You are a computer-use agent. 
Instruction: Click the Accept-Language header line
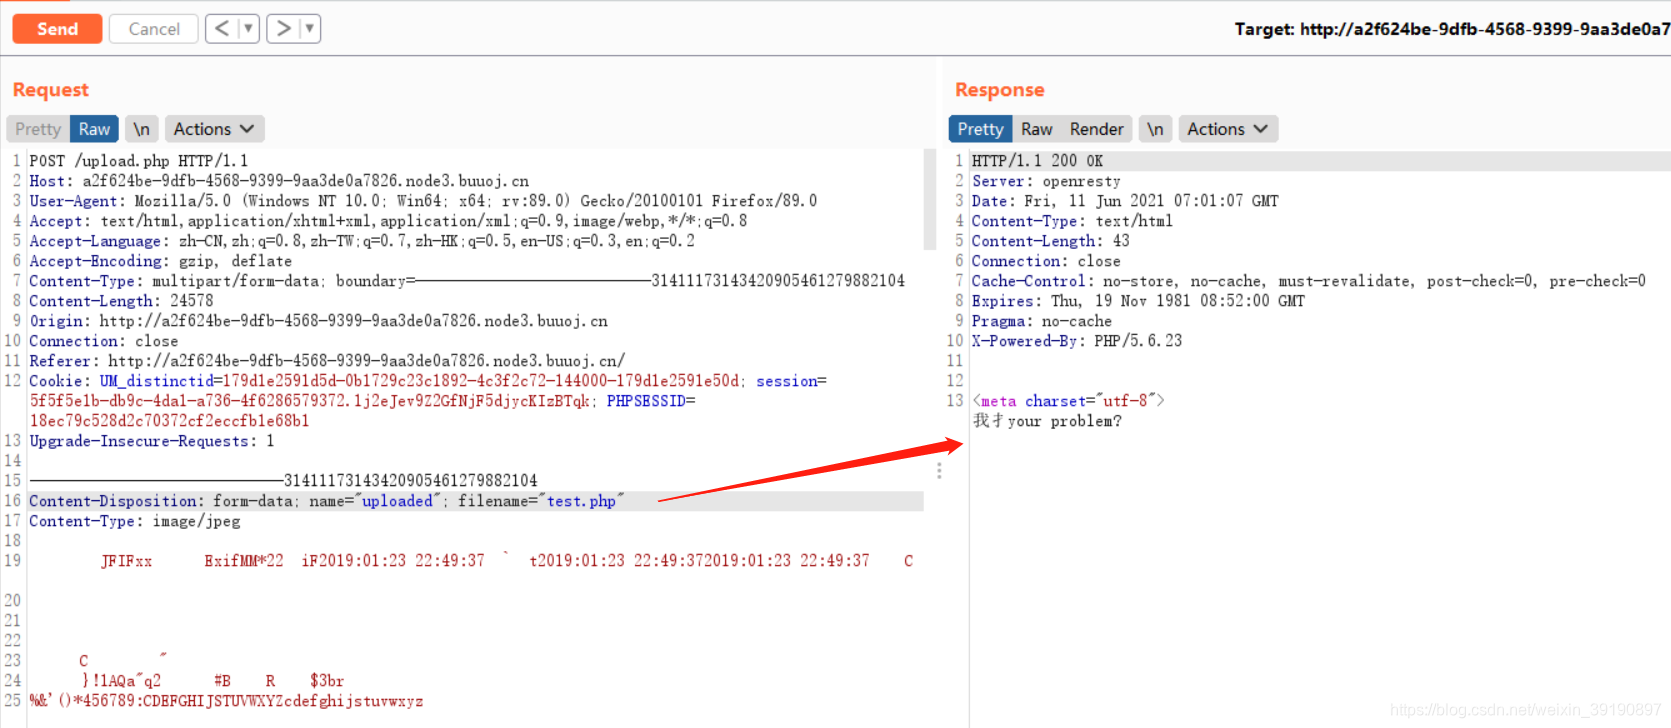pyautogui.click(x=362, y=241)
